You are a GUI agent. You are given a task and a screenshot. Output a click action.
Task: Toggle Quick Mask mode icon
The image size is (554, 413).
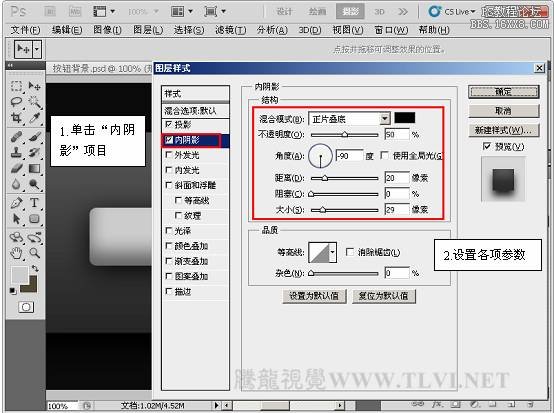pos(26,307)
